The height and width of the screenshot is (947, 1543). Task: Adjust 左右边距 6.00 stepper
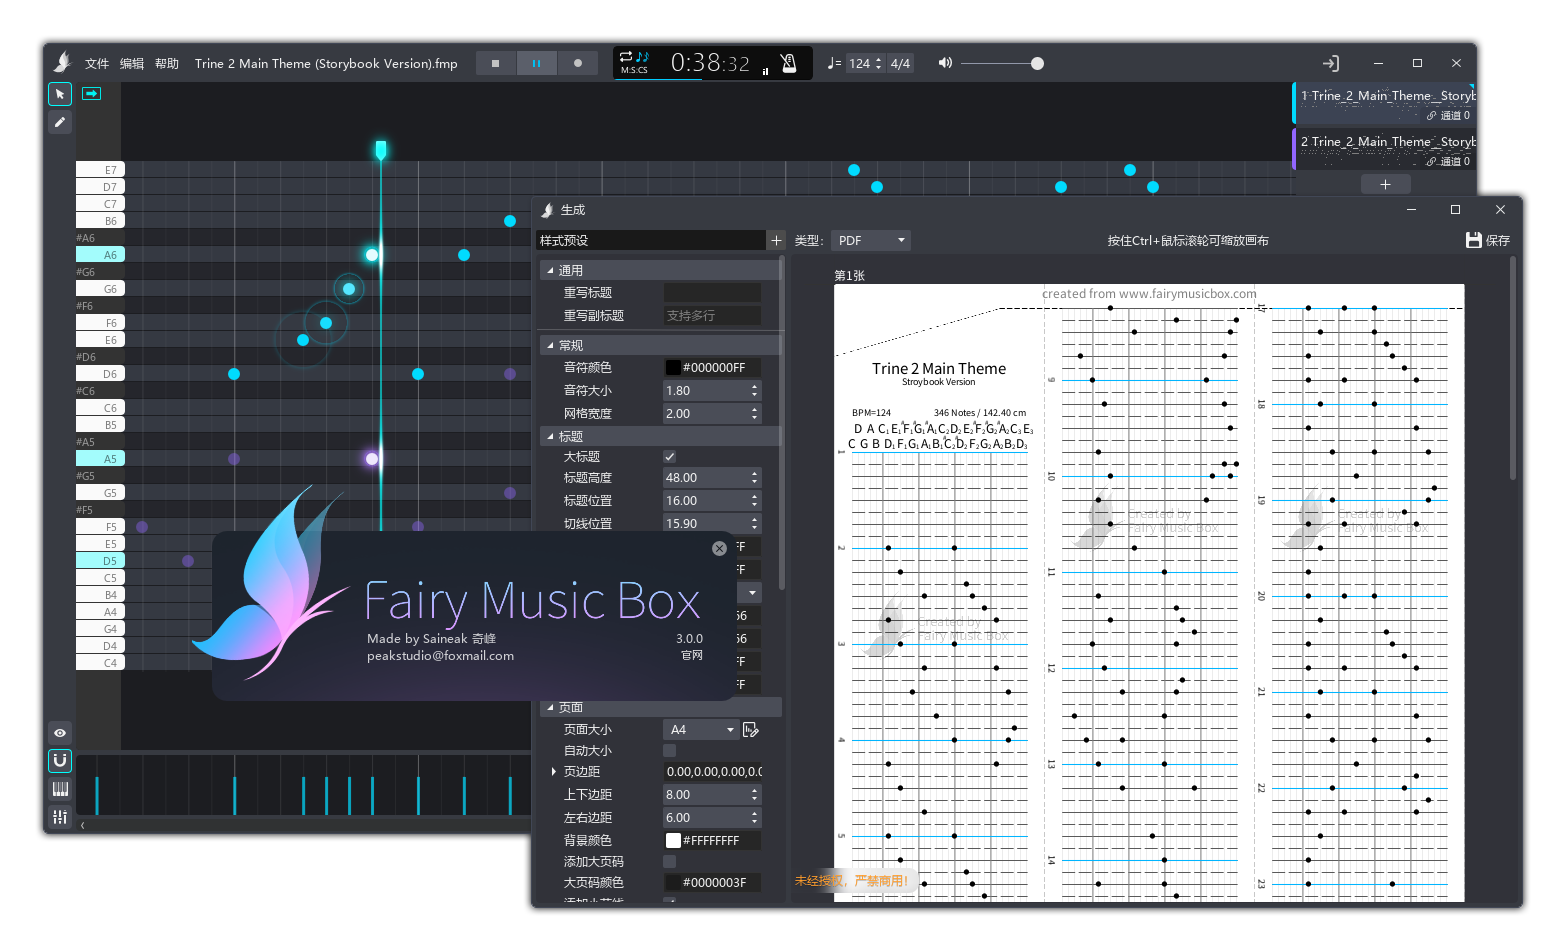pos(754,818)
